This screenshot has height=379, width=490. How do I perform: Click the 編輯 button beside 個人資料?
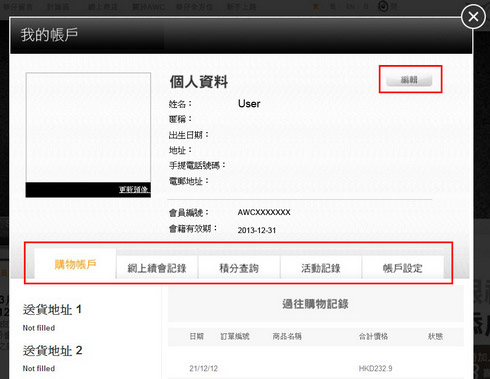(409, 80)
